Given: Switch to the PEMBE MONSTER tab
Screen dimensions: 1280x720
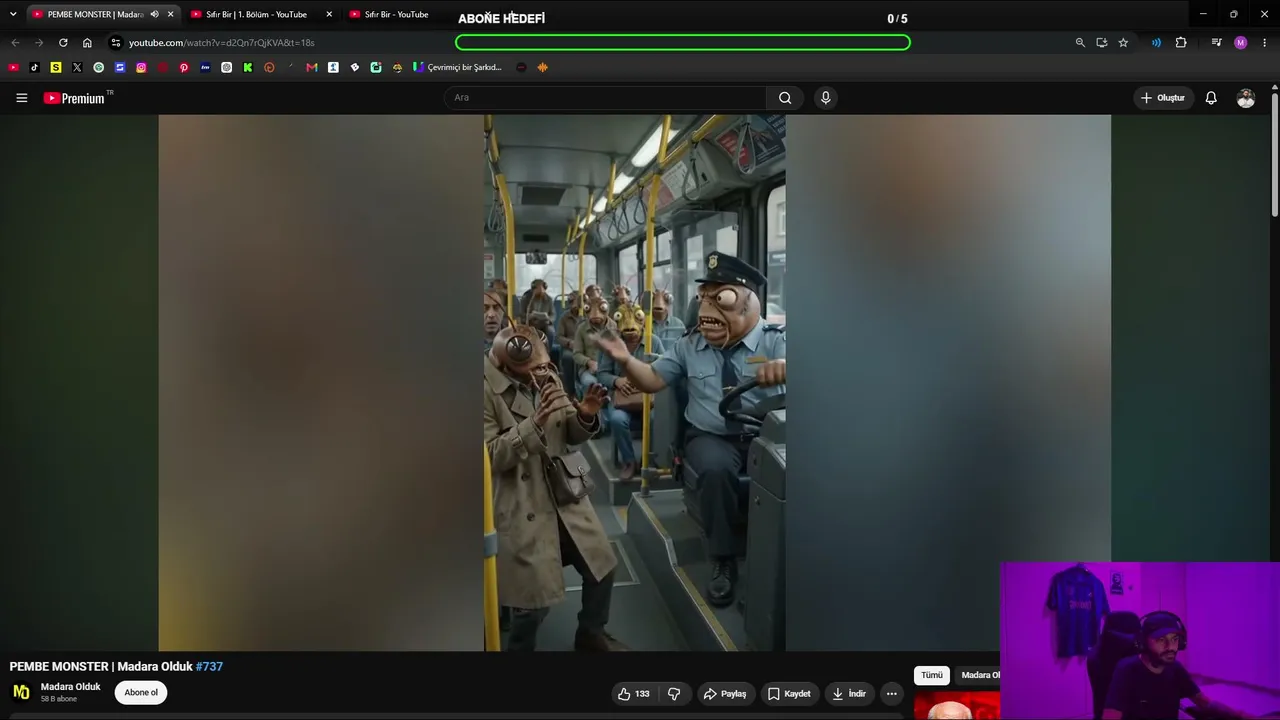Looking at the screenshot, I should click(95, 15).
